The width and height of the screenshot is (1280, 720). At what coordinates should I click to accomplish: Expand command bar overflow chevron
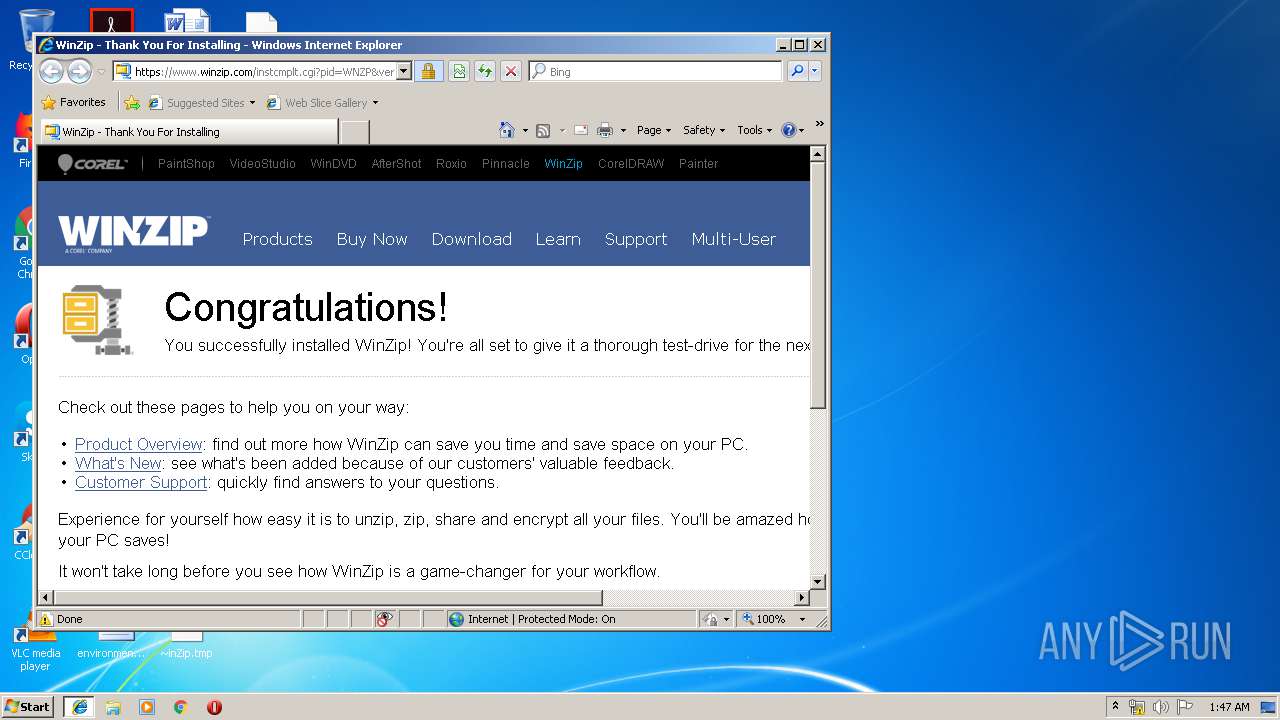(x=819, y=124)
